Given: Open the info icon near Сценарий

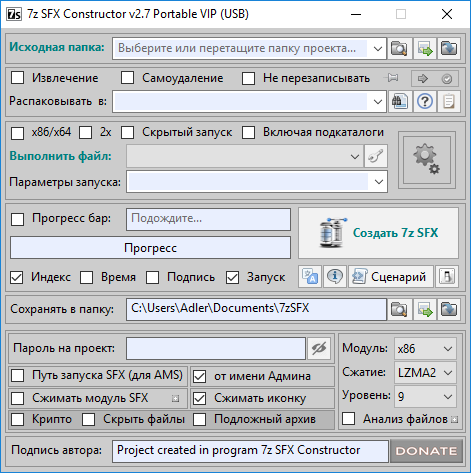Looking at the screenshot, I should [335, 277].
